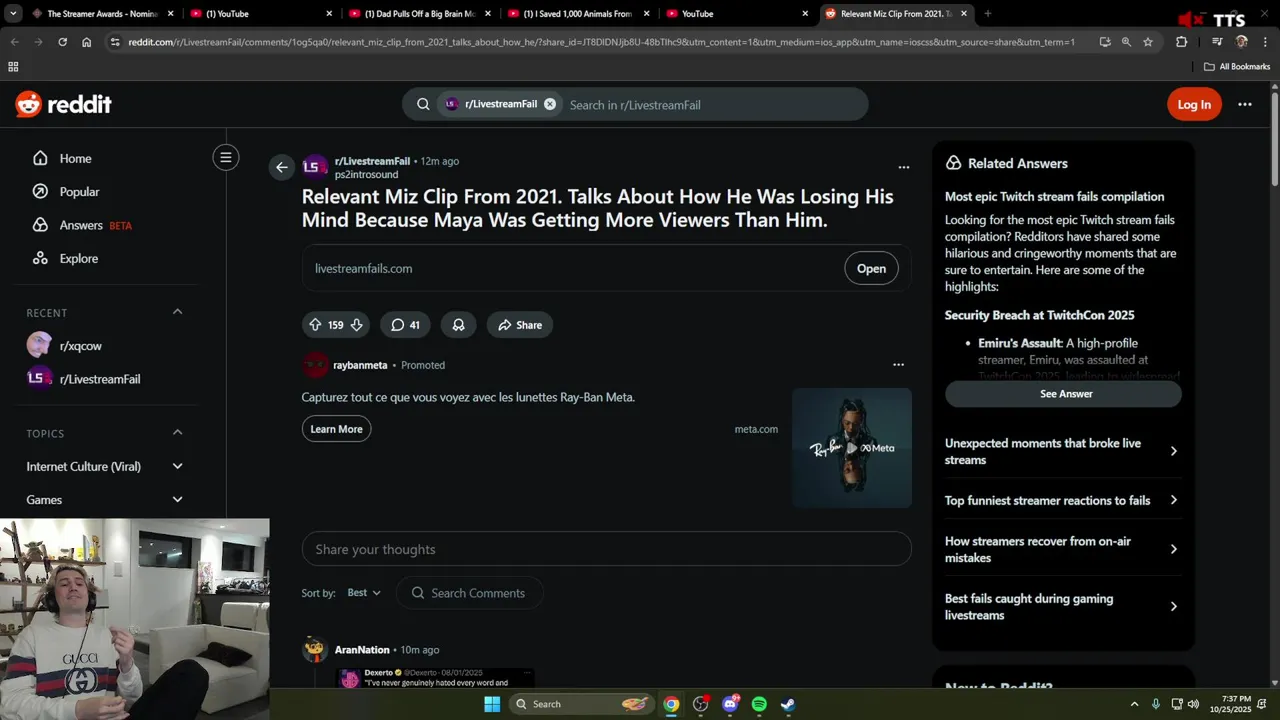The height and width of the screenshot is (720, 1280).
Task: Open Unexpected moments that broke live streams
Action: coord(1062,451)
